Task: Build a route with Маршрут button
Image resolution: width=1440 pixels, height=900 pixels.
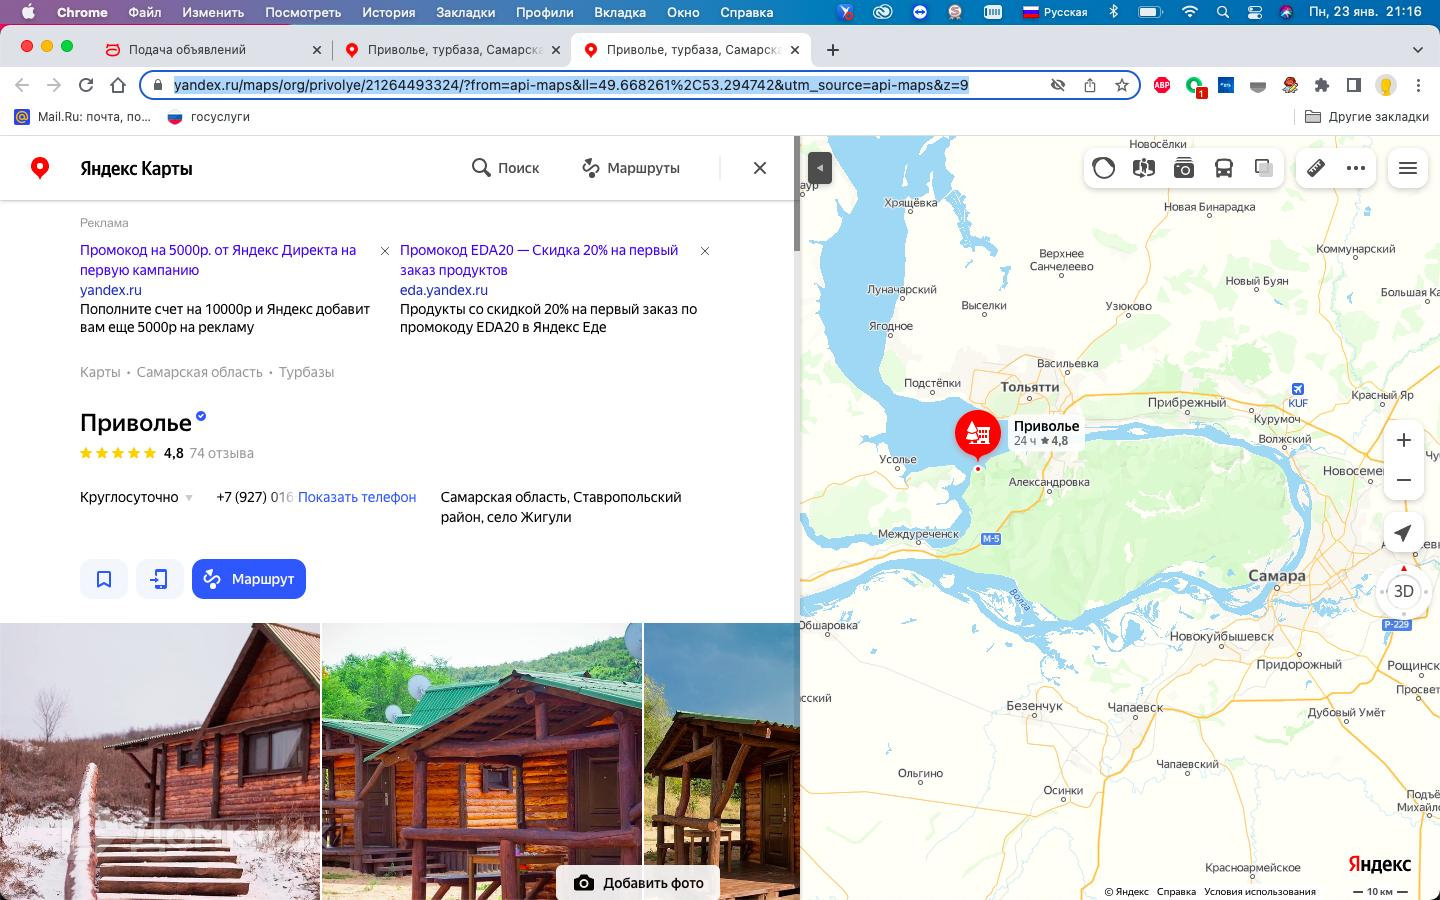Action: pyautogui.click(x=249, y=579)
